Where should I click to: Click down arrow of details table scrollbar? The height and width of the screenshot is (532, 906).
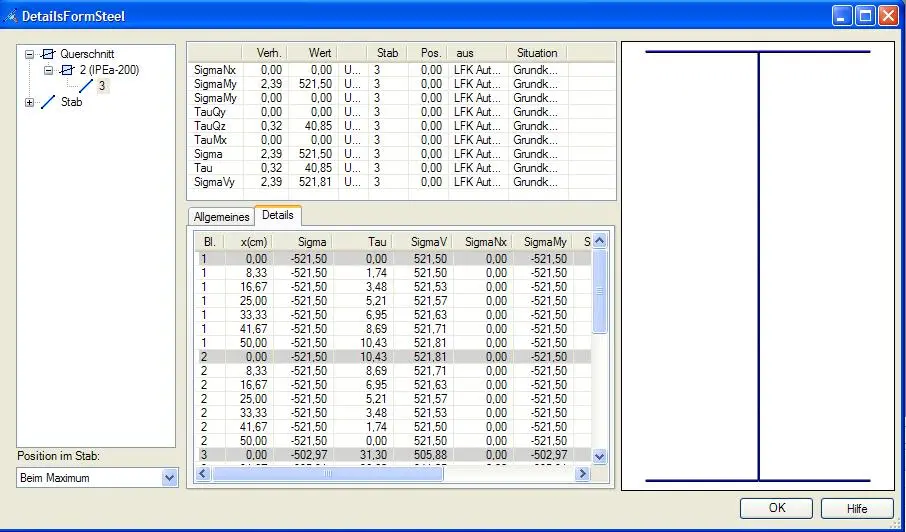(x=600, y=456)
